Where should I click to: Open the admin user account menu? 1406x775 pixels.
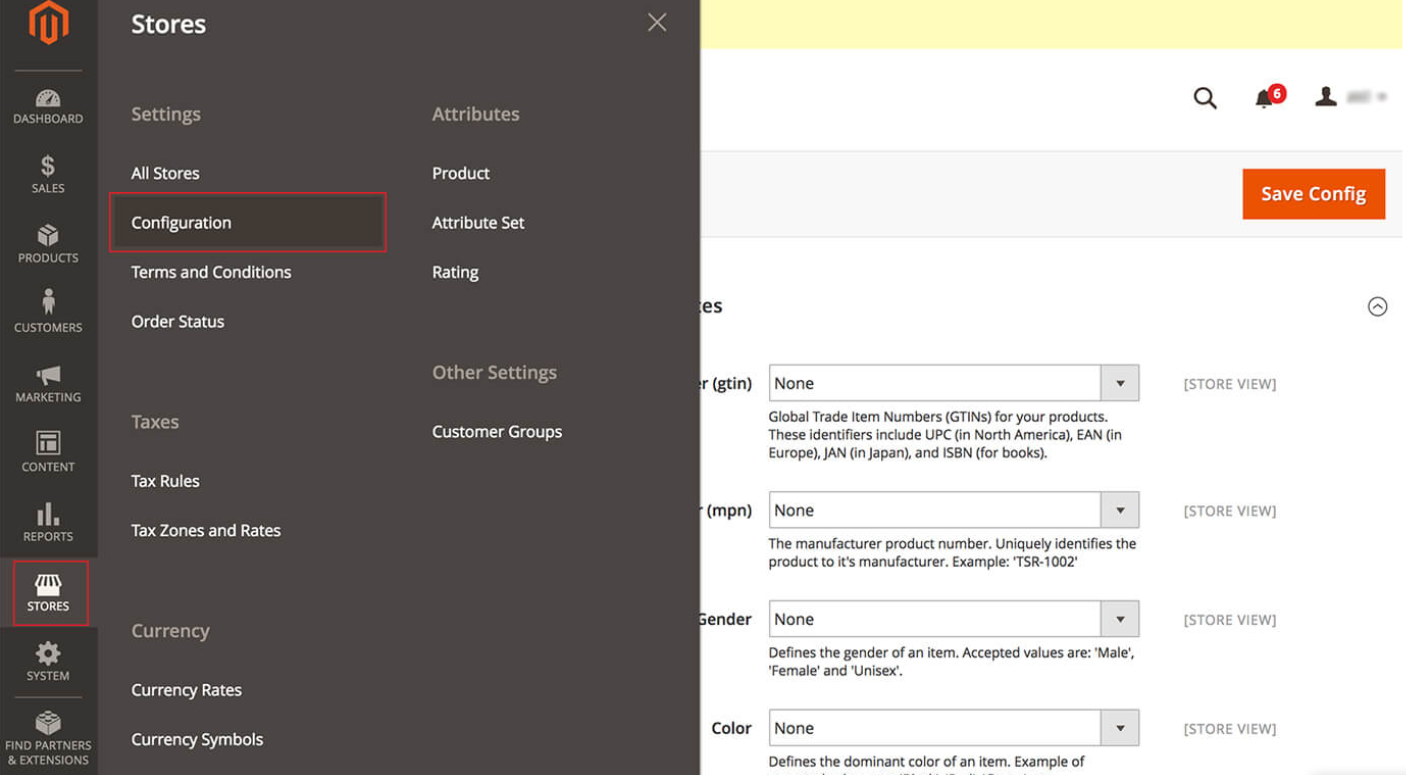click(x=1351, y=97)
